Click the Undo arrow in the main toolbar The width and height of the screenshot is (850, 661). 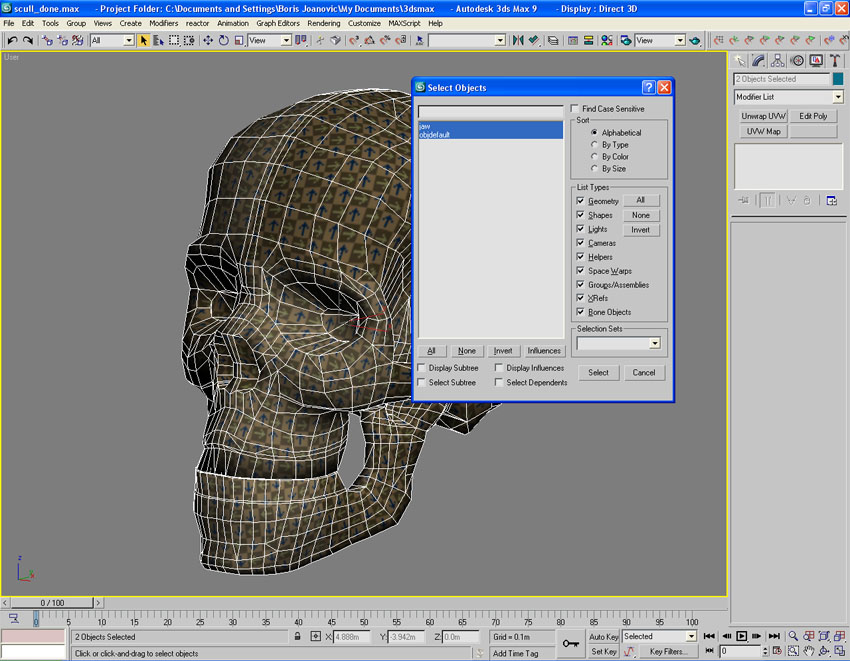point(12,40)
